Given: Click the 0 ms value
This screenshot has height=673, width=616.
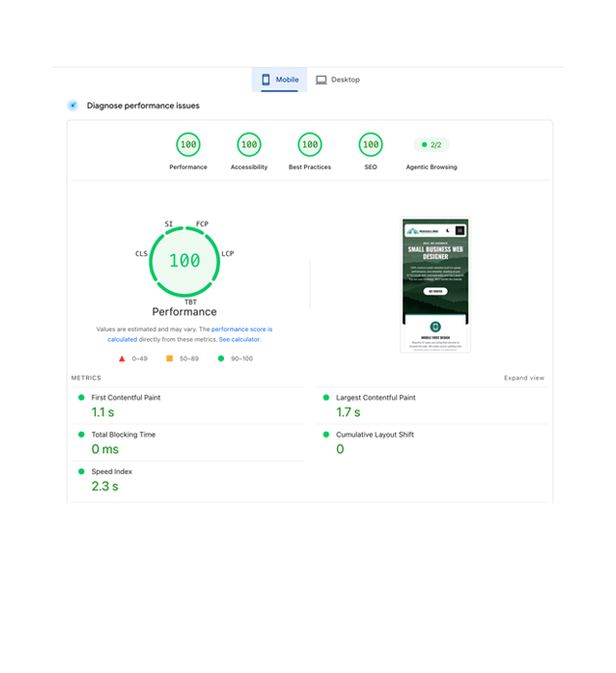Looking at the screenshot, I should [105, 449].
